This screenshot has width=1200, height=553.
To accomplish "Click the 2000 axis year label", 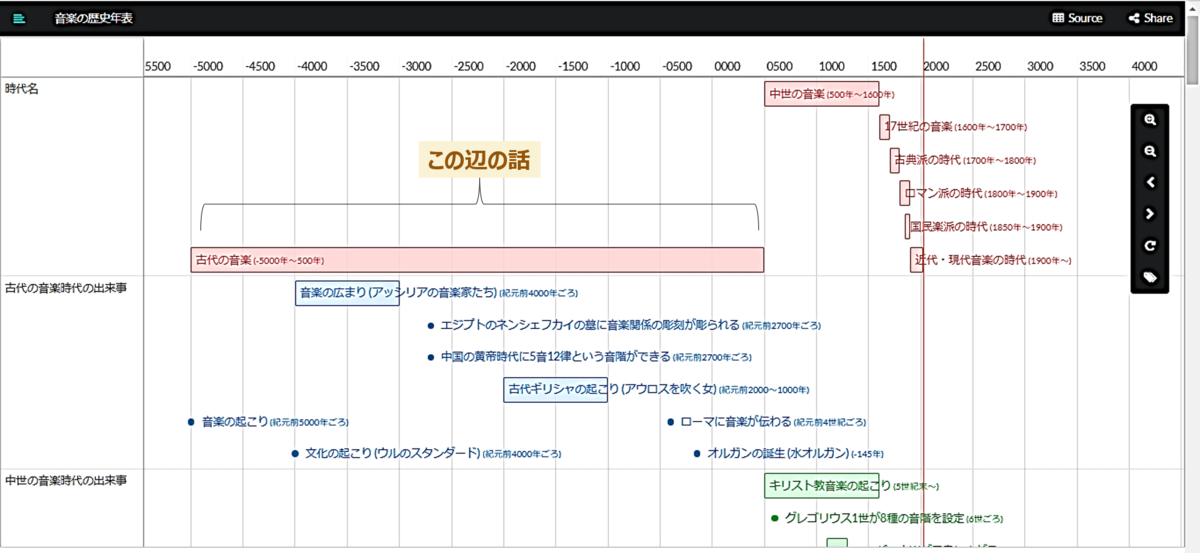I will coord(936,66).
